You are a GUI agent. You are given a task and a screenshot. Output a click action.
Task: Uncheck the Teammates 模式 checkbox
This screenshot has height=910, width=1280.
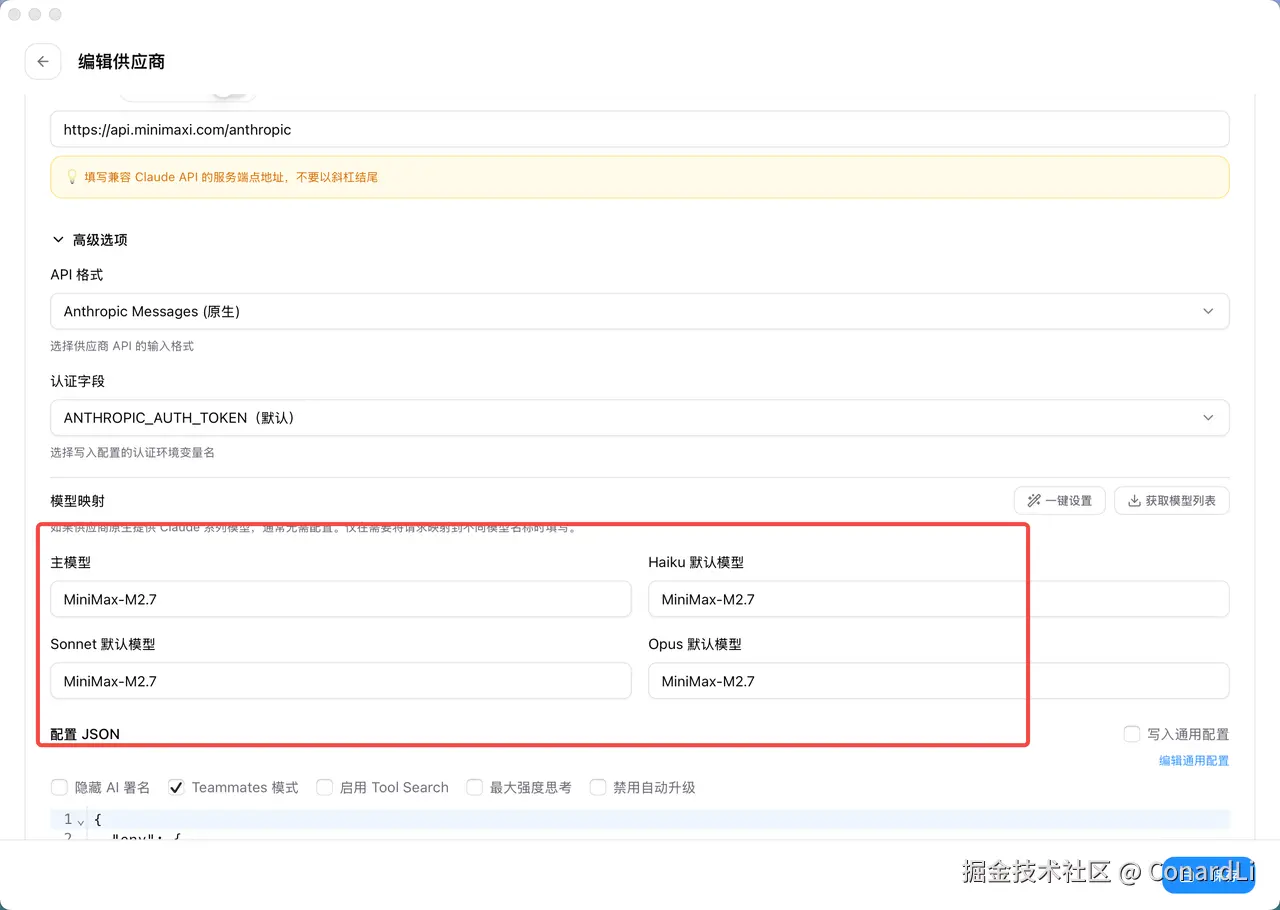click(176, 788)
